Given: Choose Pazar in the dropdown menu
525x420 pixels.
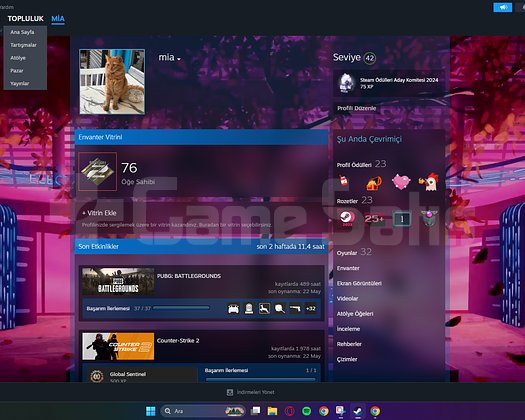Looking at the screenshot, I should (x=17, y=71).
